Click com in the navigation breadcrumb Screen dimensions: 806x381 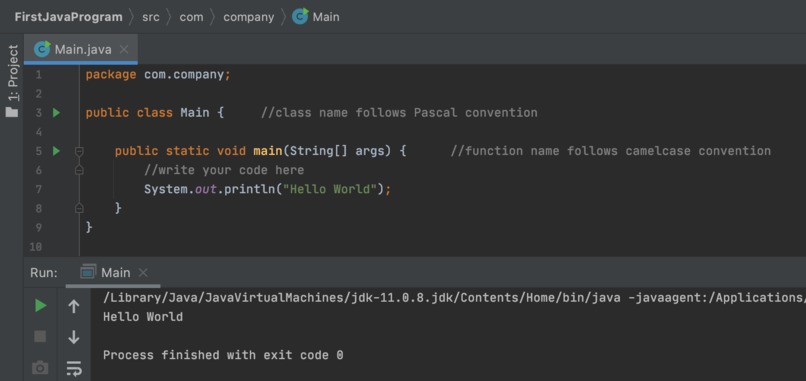(x=191, y=17)
